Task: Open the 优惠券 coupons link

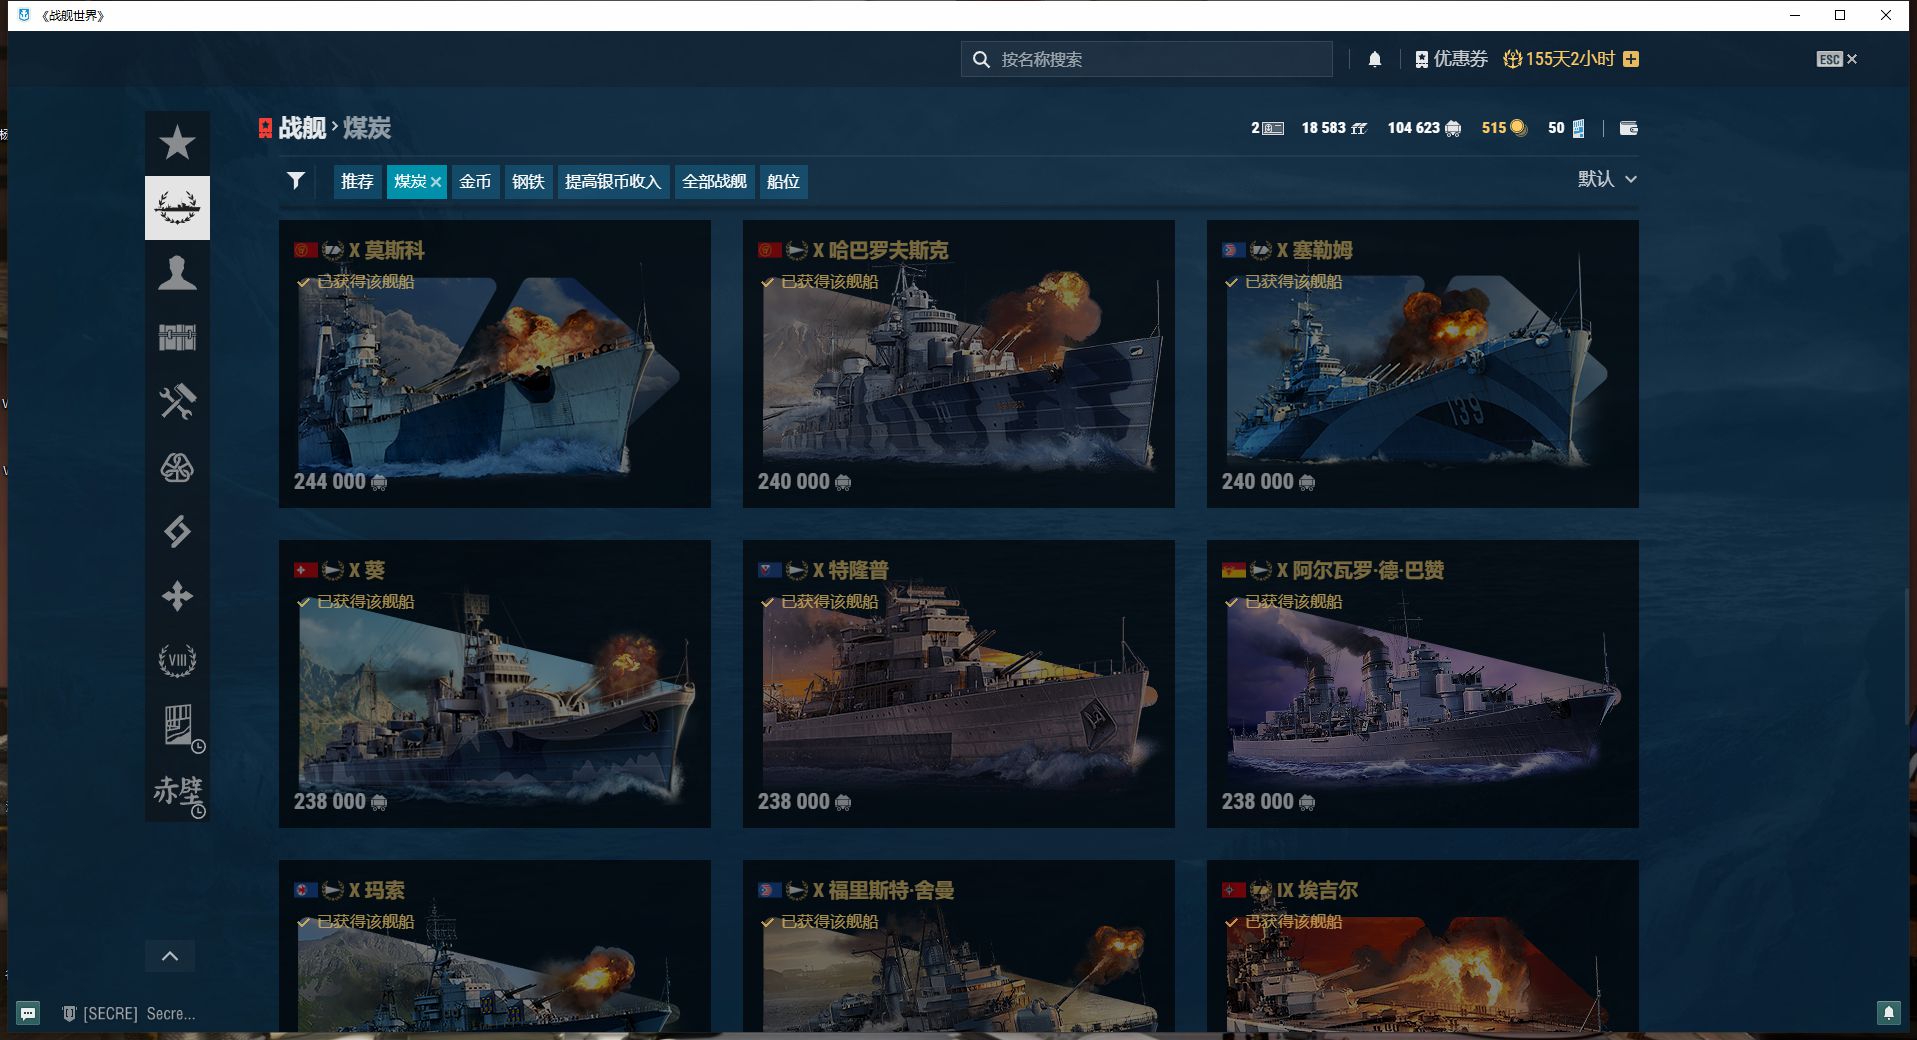Action: tap(1451, 59)
